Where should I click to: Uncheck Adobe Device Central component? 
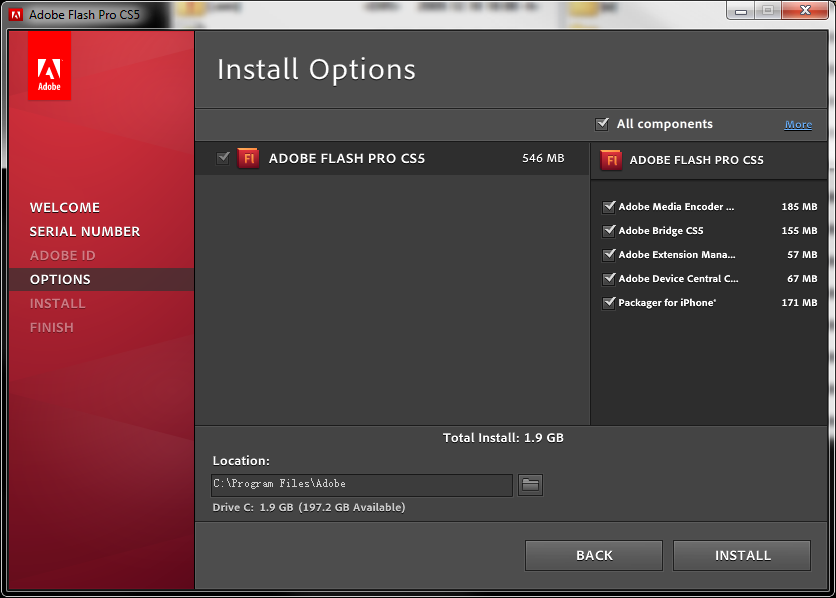608,279
